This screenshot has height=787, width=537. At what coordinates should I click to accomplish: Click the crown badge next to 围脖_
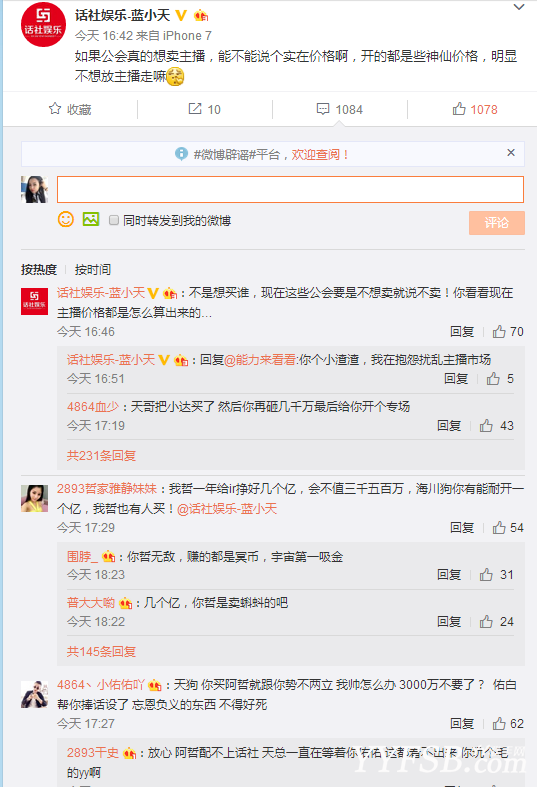[x=108, y=556]
